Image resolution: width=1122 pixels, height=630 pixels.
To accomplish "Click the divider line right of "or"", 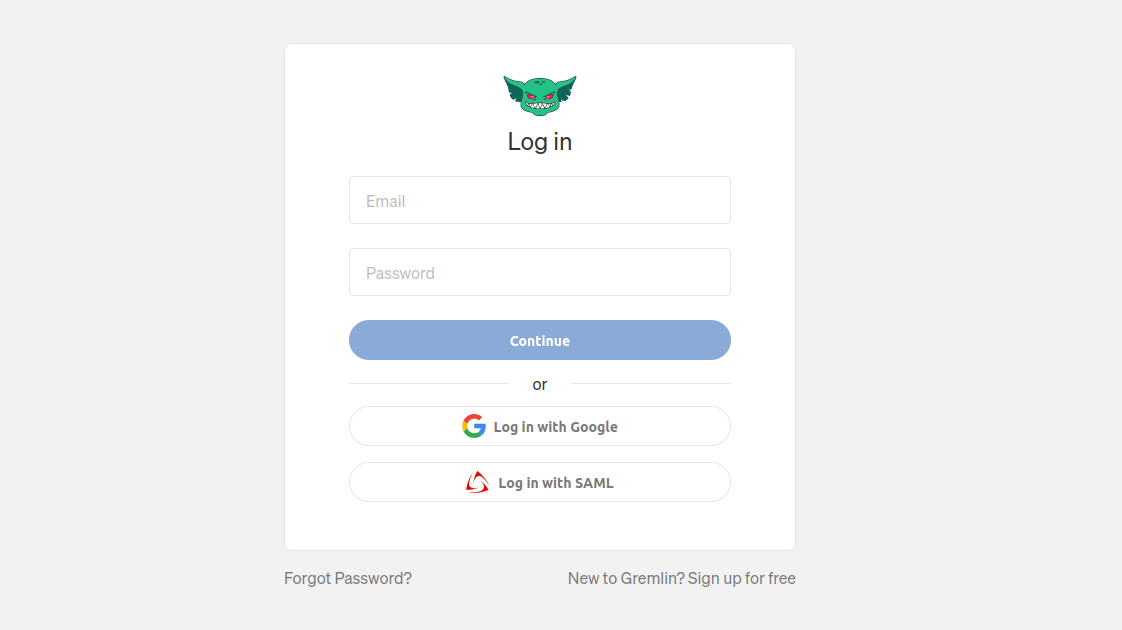I will click(650, 384).
